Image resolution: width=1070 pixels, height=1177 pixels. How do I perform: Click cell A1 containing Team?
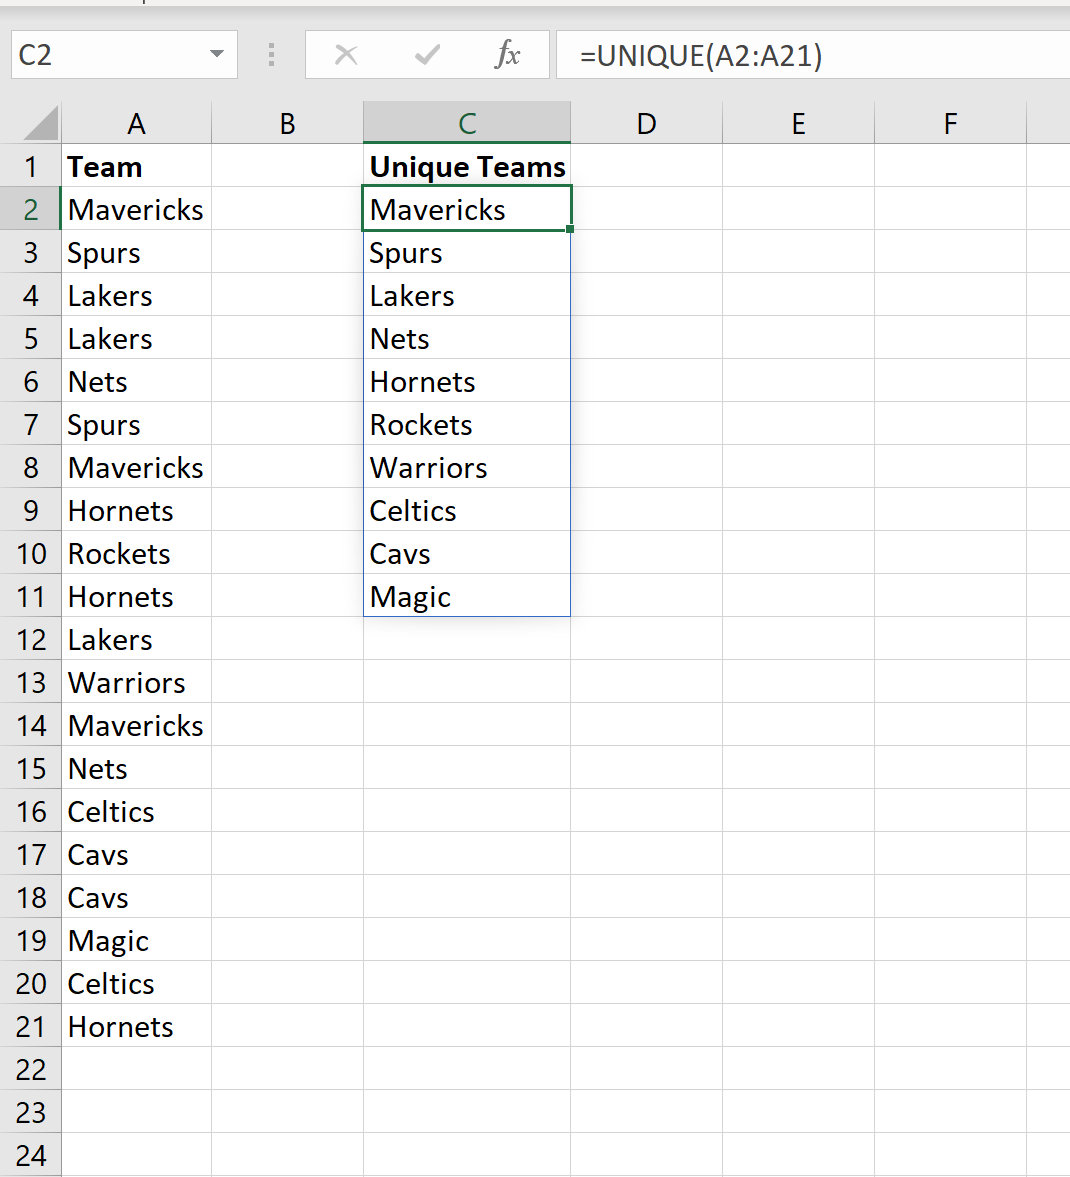click(136, 166)
